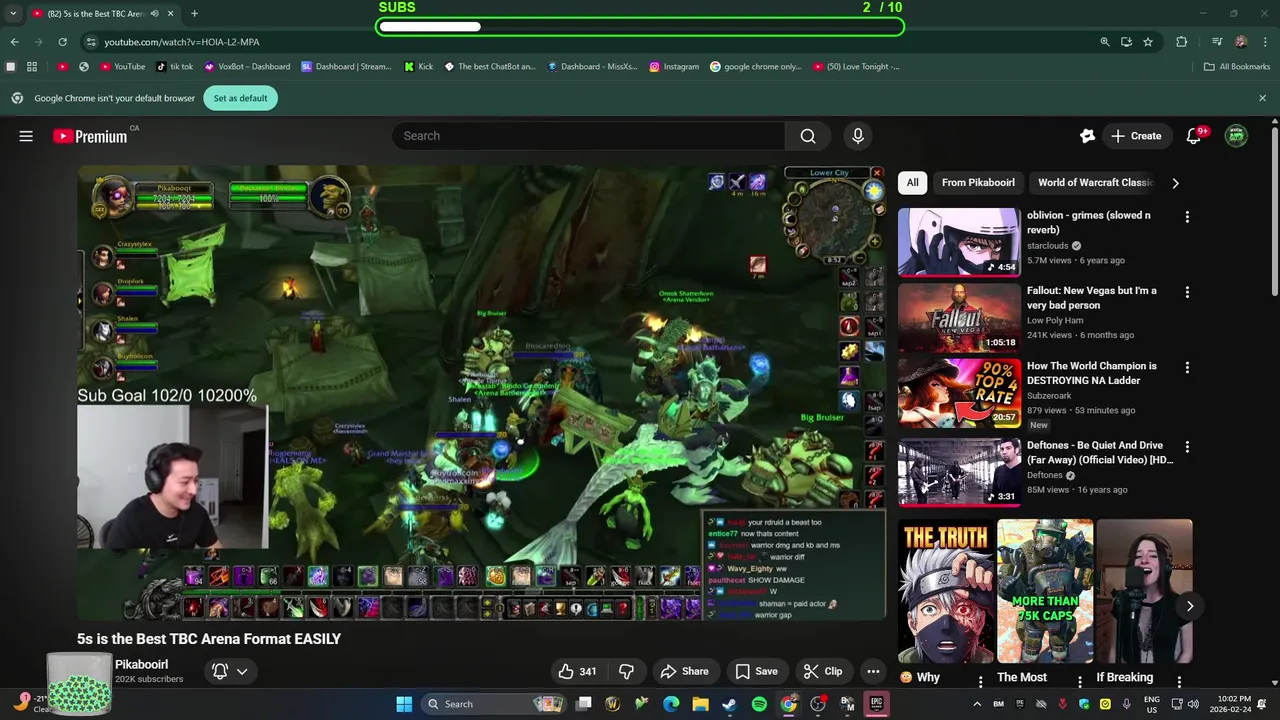Open Epic Games launcher from taskbar

876,704
